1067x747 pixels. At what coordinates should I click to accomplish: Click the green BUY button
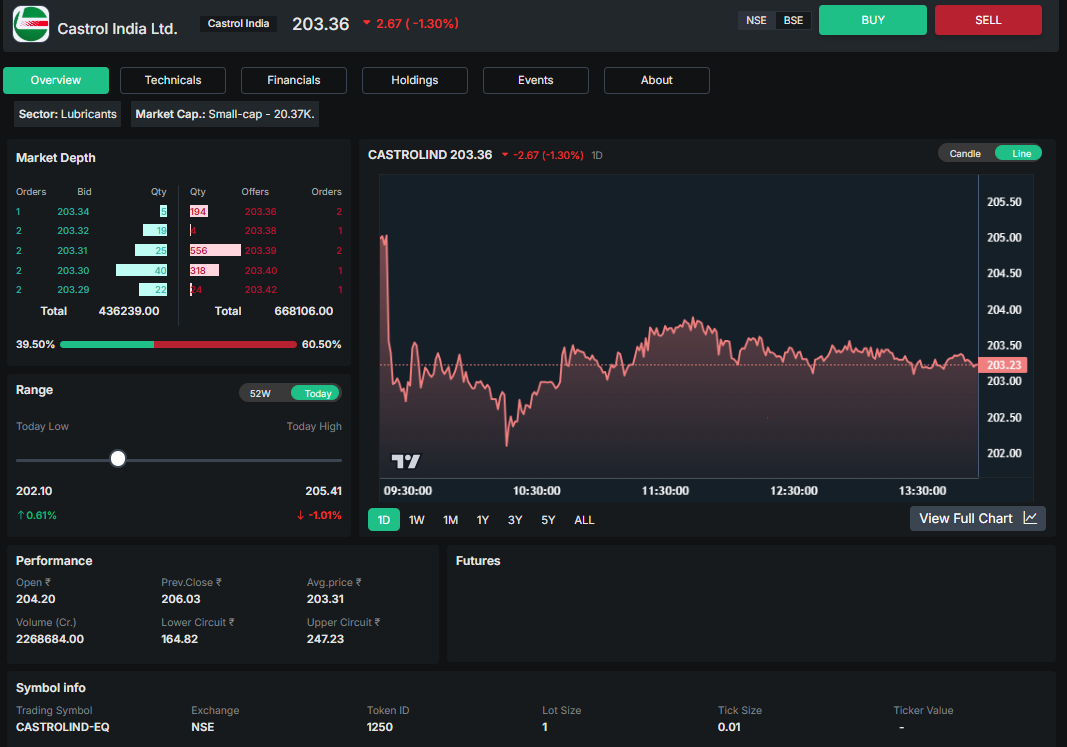(872, 19)
